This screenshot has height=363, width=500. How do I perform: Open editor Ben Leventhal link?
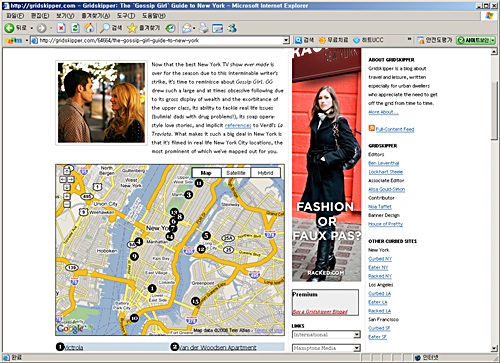click(x=384, y=163)
